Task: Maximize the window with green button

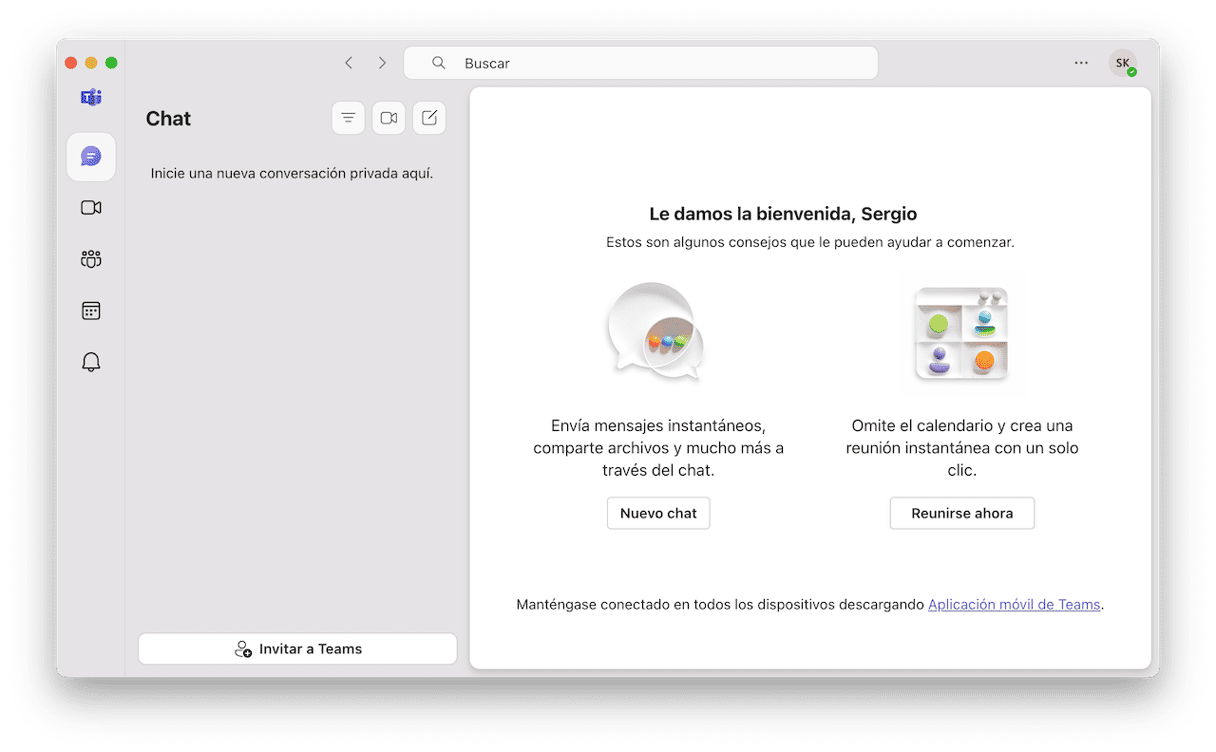Action: [111, 63]
